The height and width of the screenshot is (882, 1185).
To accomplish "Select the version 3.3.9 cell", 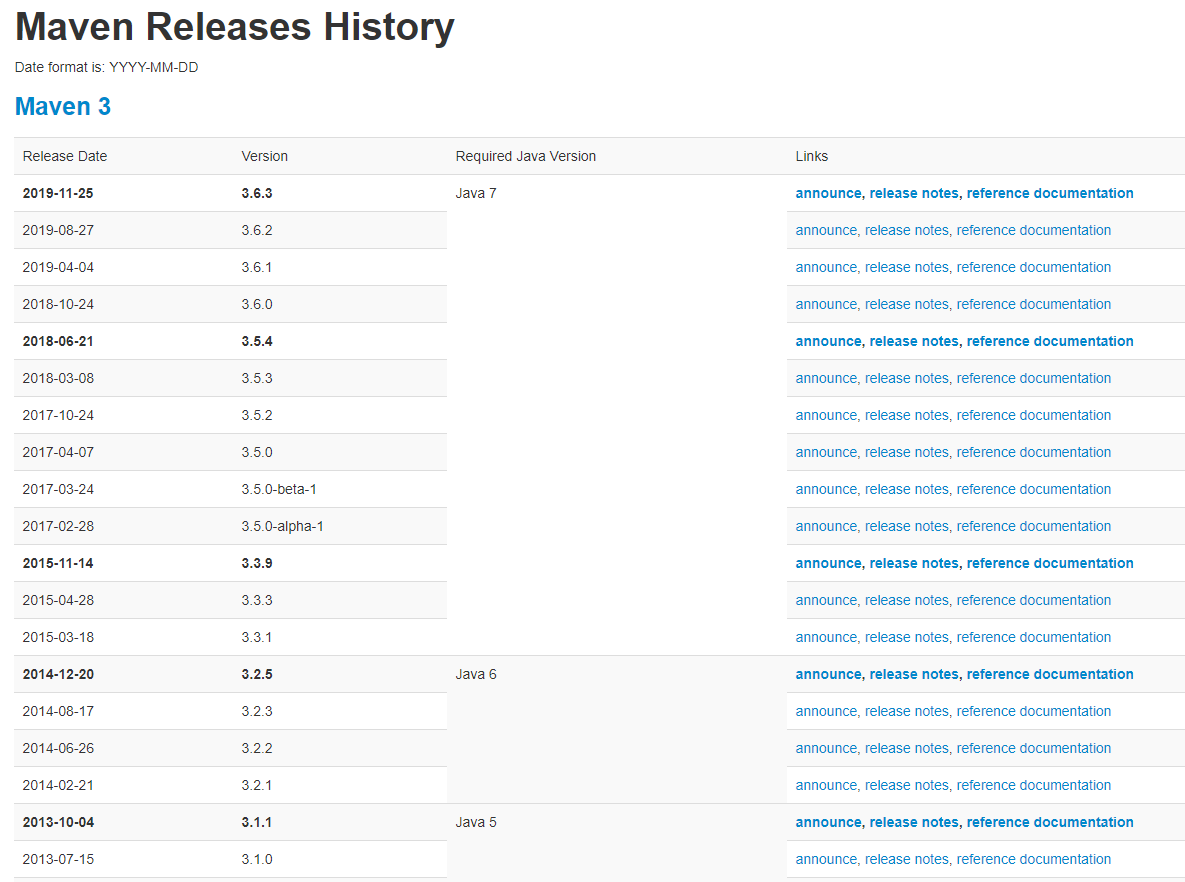I will [x=340, y=564].
